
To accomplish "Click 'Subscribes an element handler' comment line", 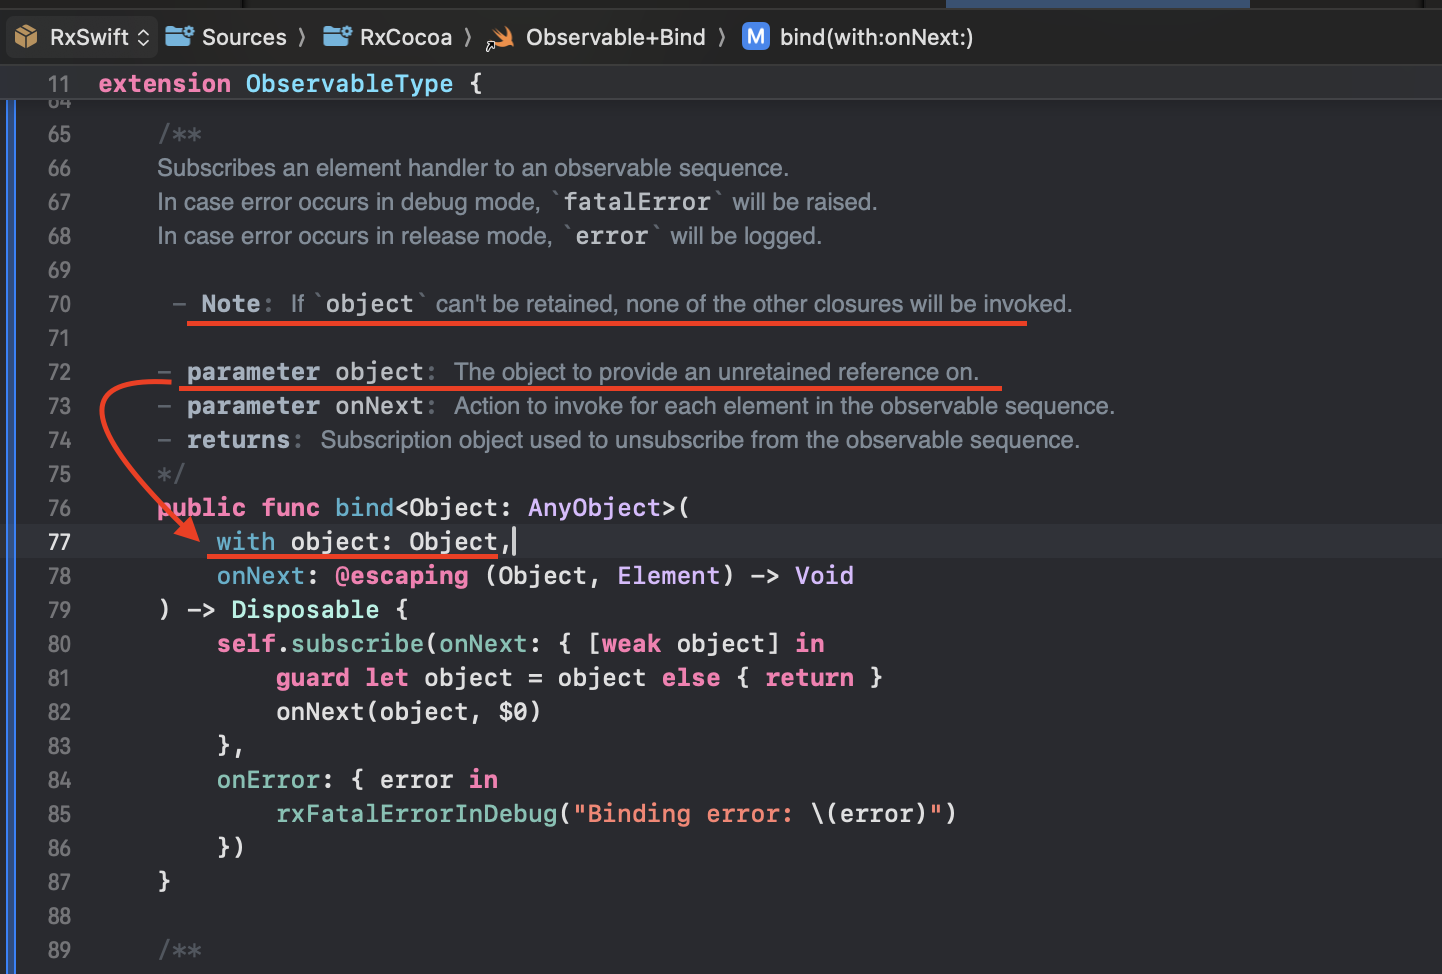I will (473, 168).
